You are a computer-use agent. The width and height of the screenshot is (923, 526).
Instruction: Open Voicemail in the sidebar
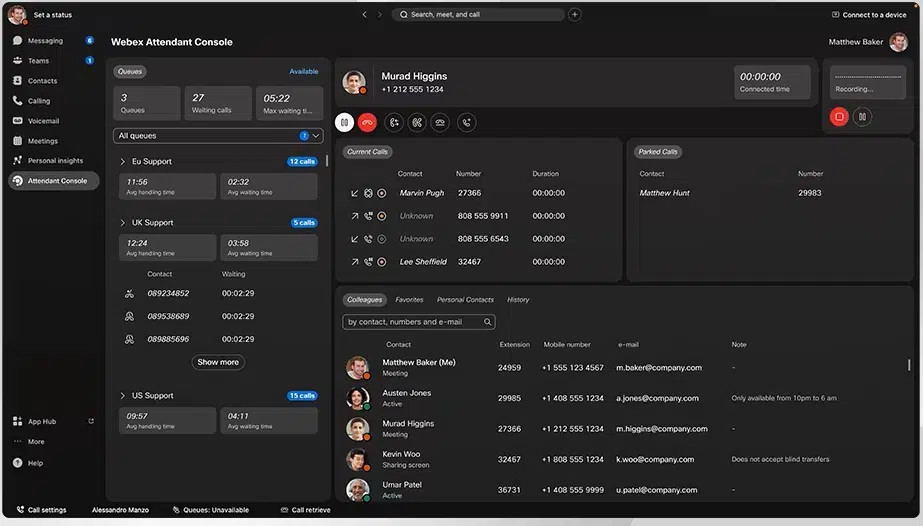click(43, 121)
